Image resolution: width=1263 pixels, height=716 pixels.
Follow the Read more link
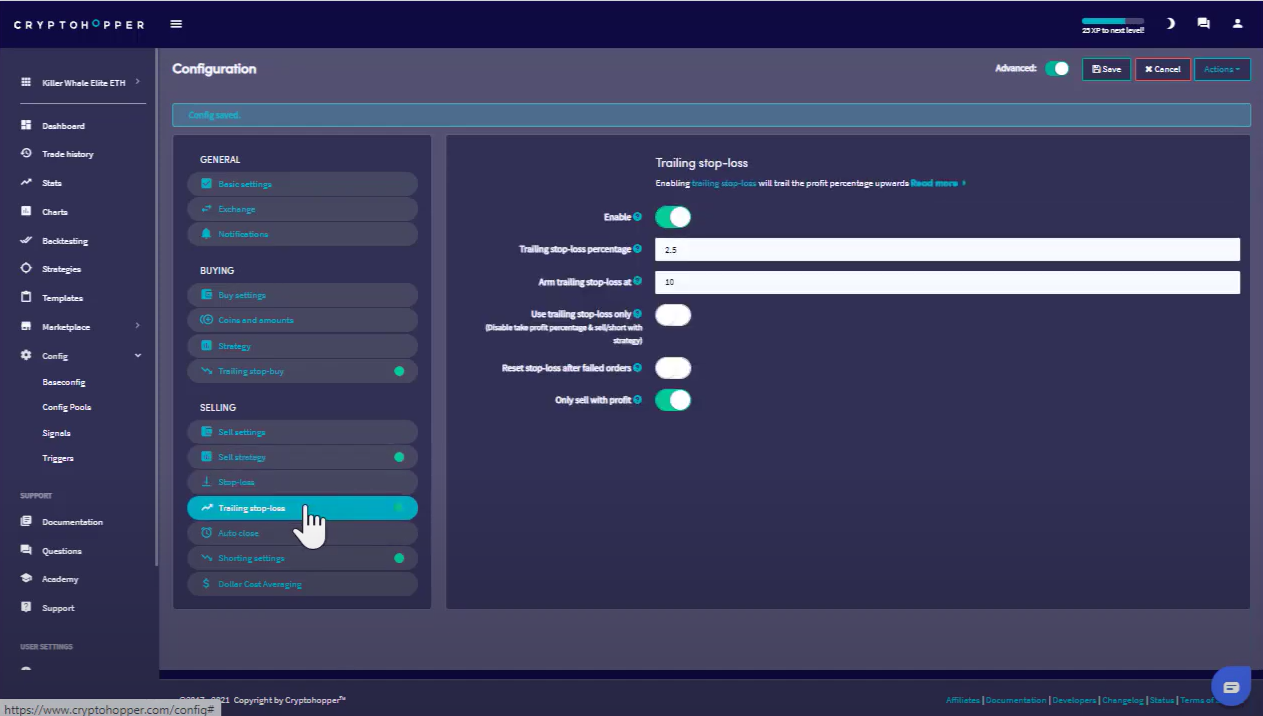934,184
